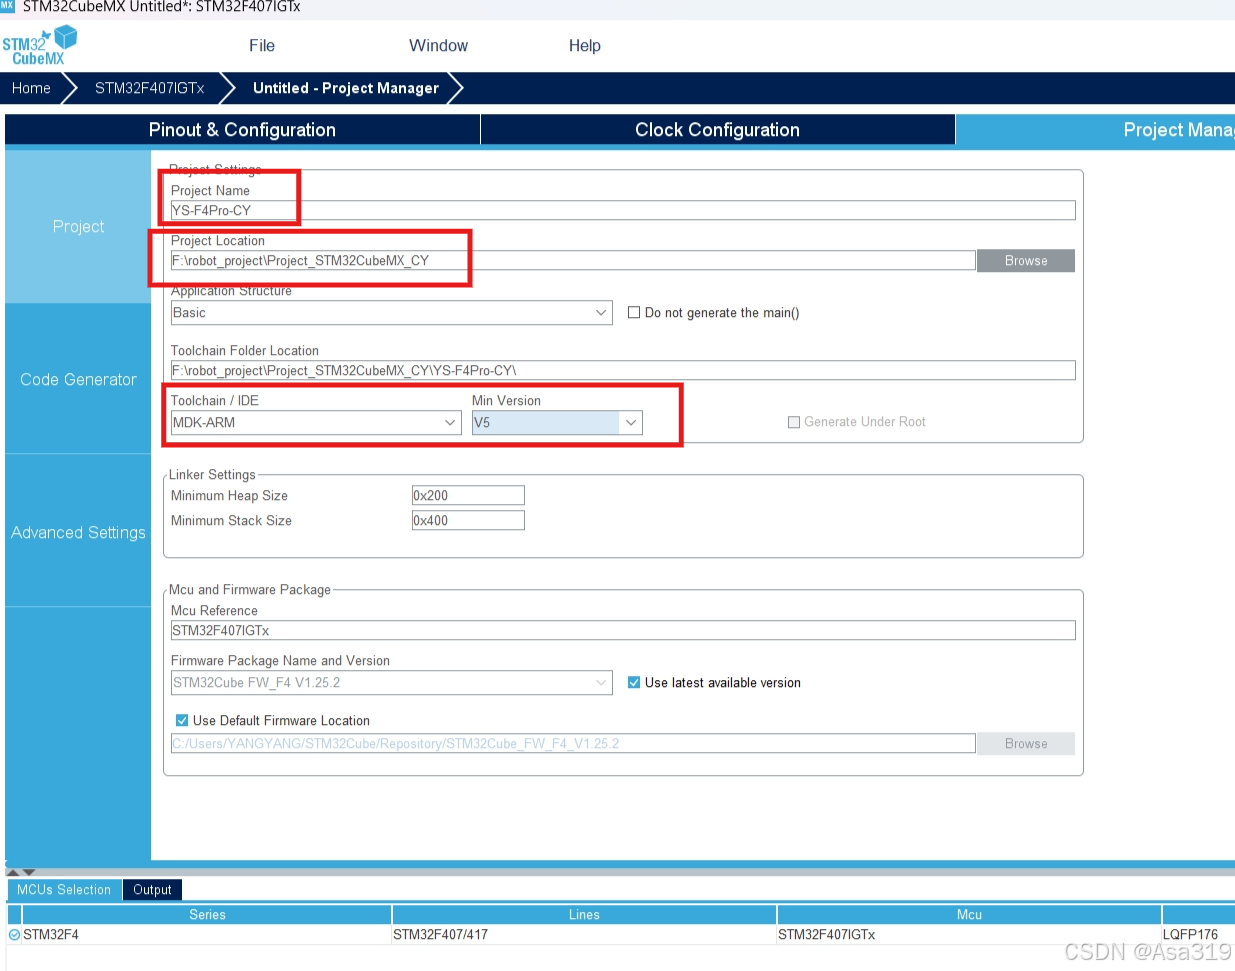Image resolution: width=1235 pixels, height=971 pixels.
Task: Click the STM32F4 row check icon
Action: (14, 935)
